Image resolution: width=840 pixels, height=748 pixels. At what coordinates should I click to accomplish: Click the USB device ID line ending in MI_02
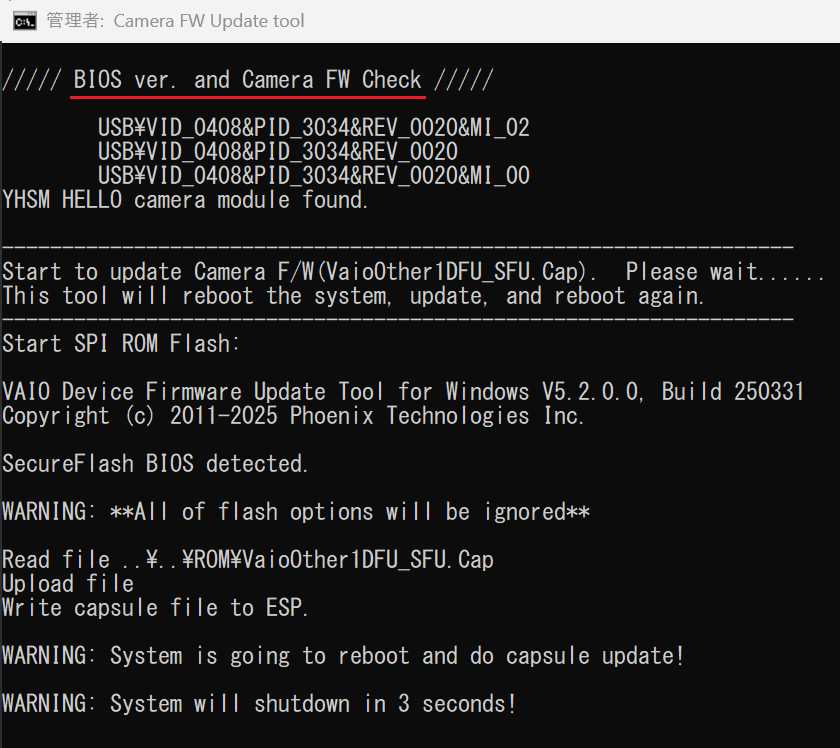[x=313, y=128]
